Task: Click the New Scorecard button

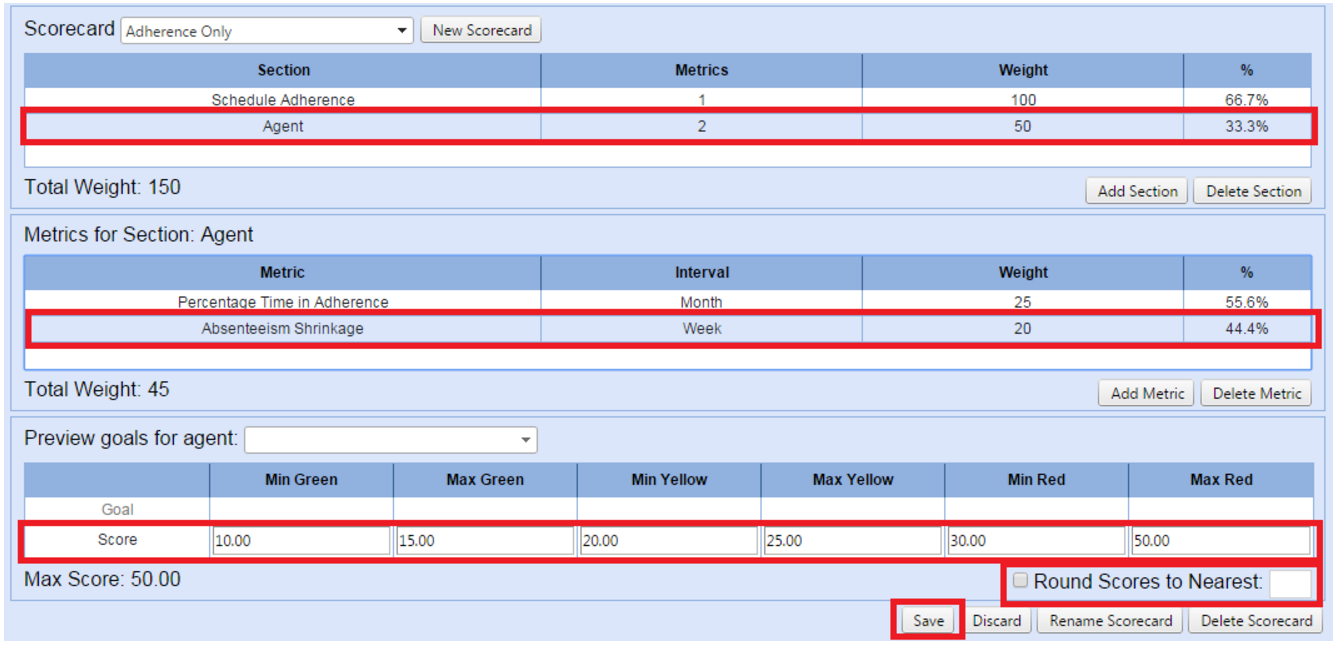Action: click(x=481, y=30)
